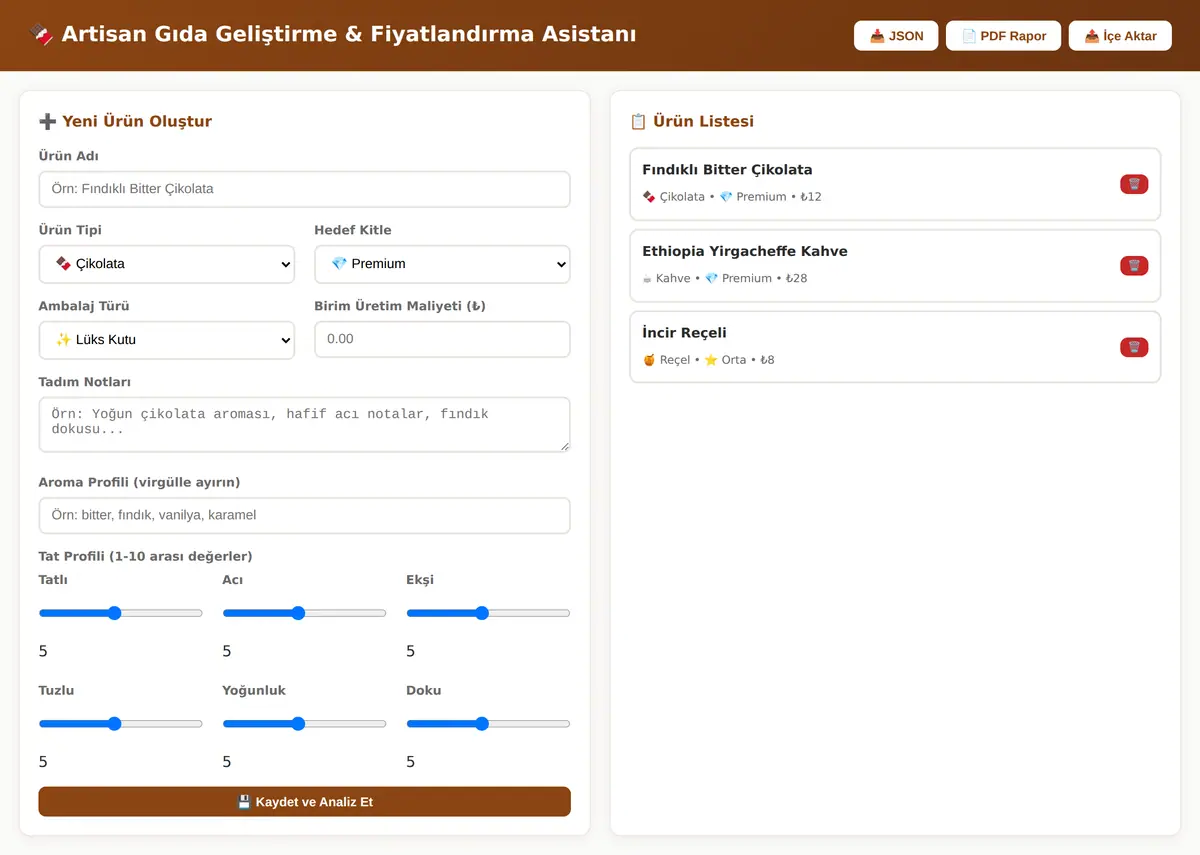The height and width of the screenshot is (855, 1200).
Task: Select the Ethiopia Yirgacheffe Kahve product title
Action: click(x=745, y=251)
